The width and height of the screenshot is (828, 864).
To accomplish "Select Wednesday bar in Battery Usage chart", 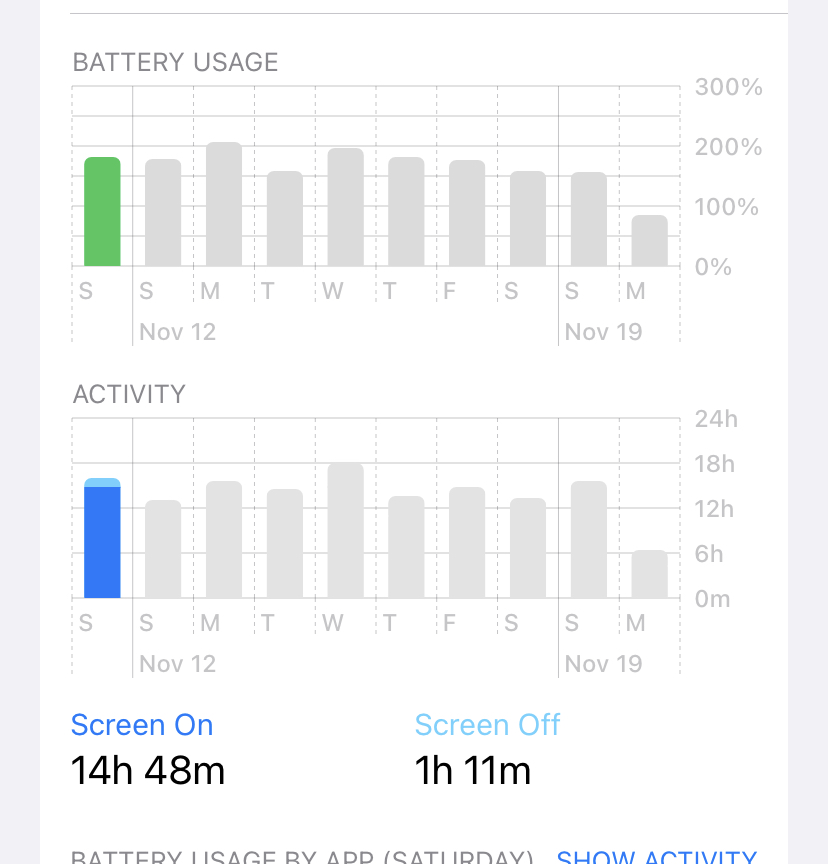I will coord(345,207).
